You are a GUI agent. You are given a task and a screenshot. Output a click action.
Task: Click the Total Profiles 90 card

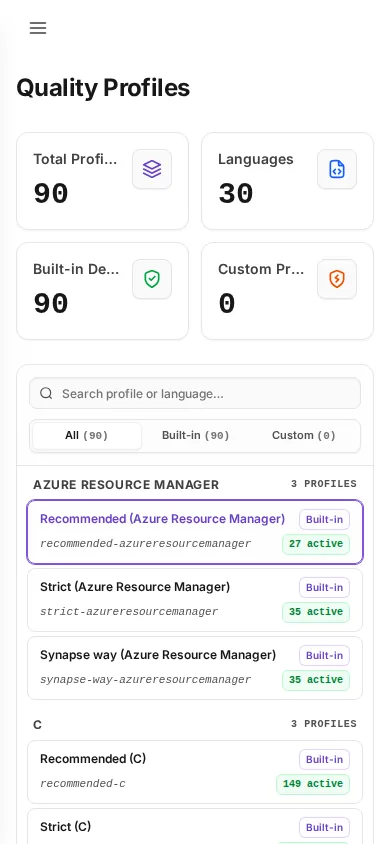103,181
